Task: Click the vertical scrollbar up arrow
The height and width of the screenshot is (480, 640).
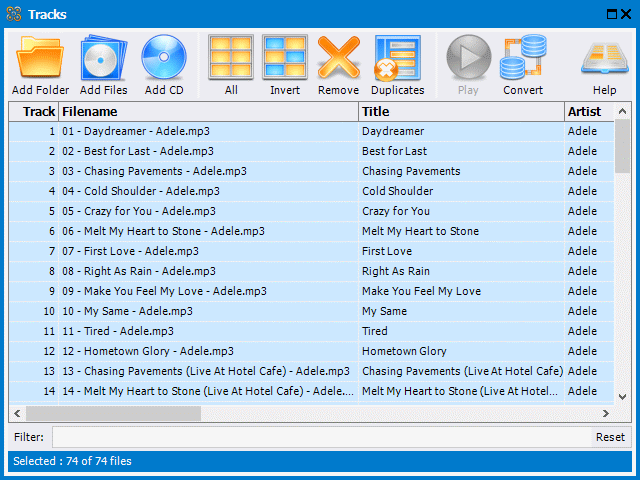Action: [x=622, y=111]
